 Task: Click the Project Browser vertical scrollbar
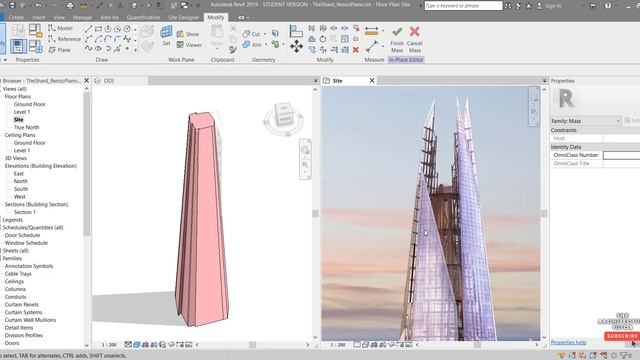point(87,163)
